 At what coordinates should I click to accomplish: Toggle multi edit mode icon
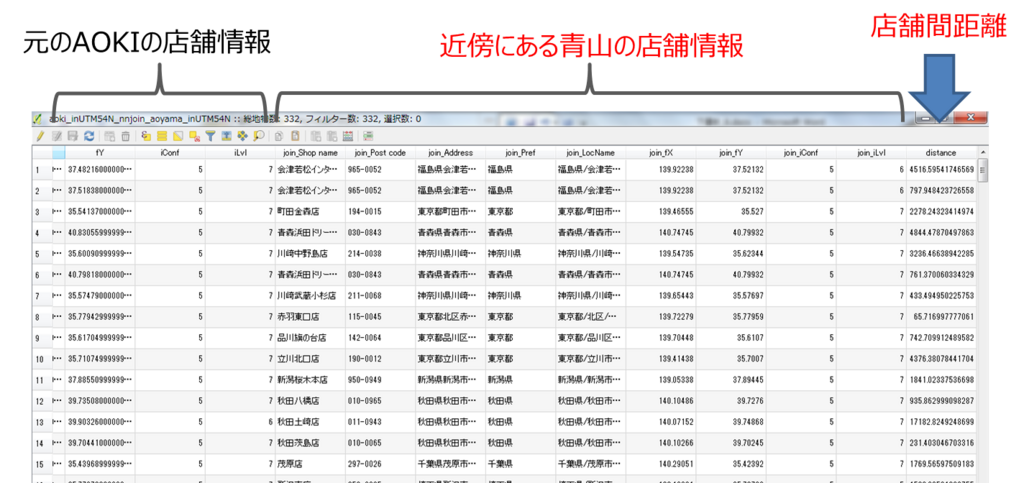pos(56,136)
